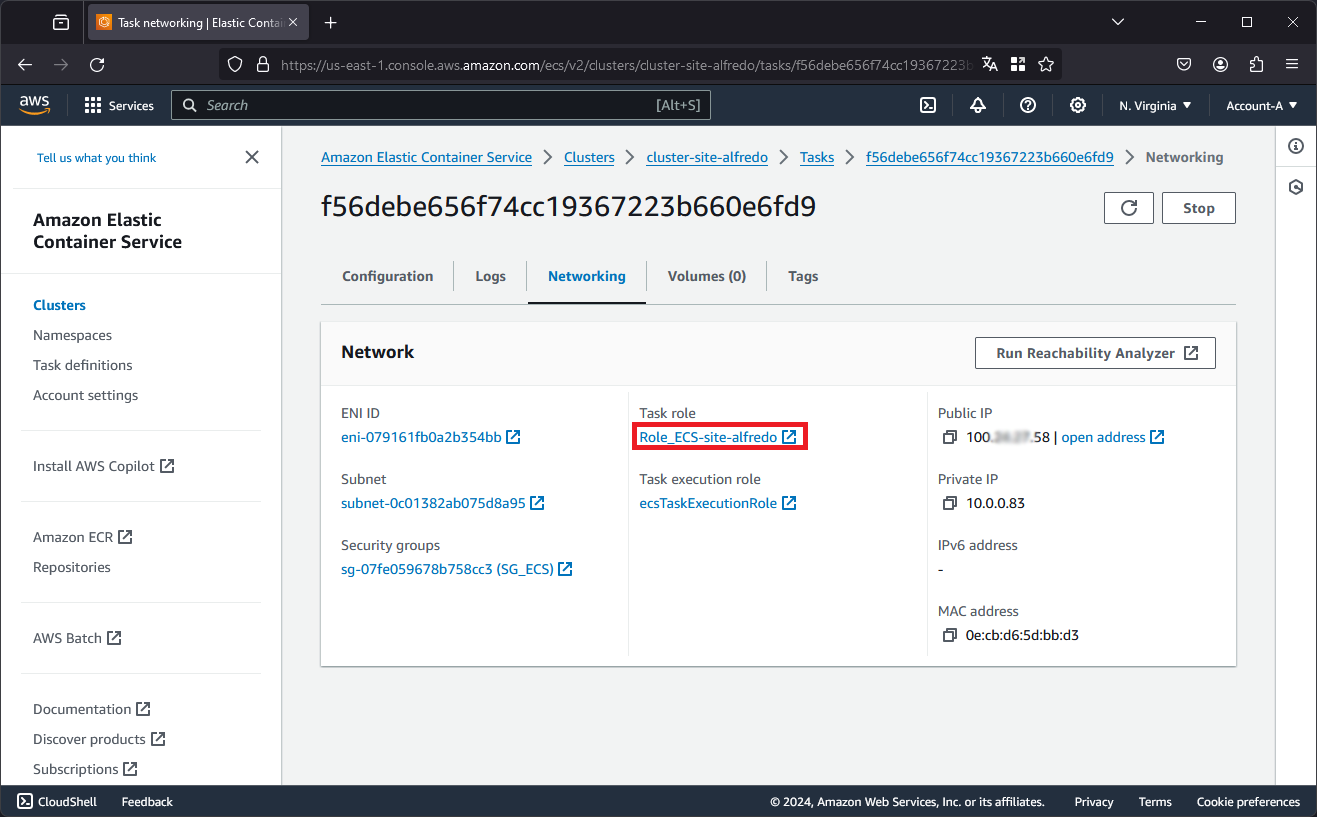This screenshot has width=1317, height=817.
Task: Open info panel icon on right sidebar
Action: tap(1296, 146)
